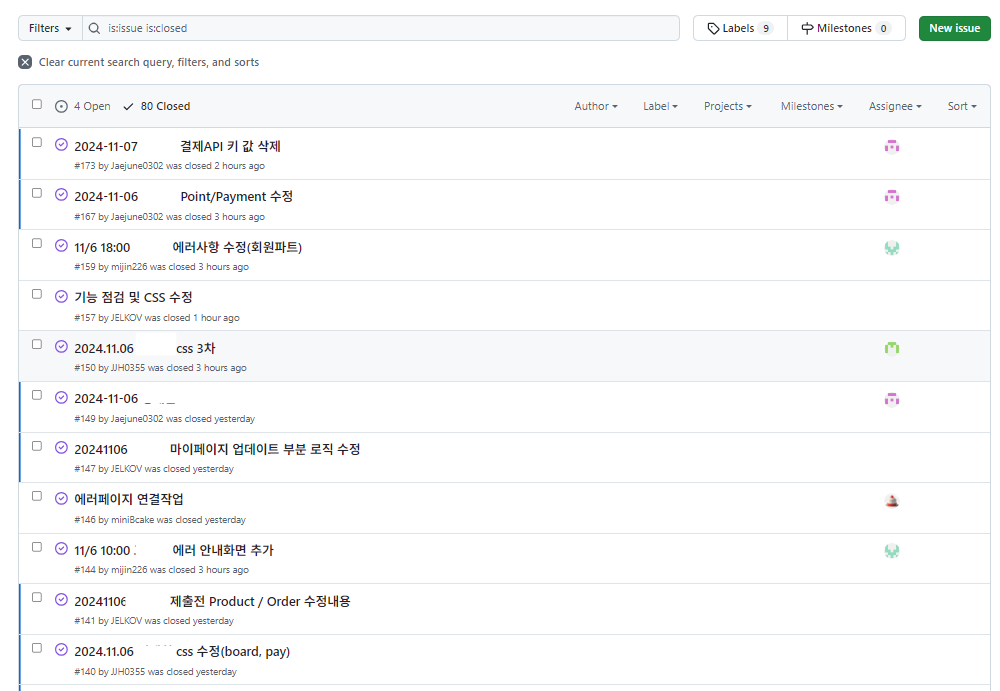Click closed-issue icon of issue #167
Screen dimensions: 1000x691
coord(61,195)
